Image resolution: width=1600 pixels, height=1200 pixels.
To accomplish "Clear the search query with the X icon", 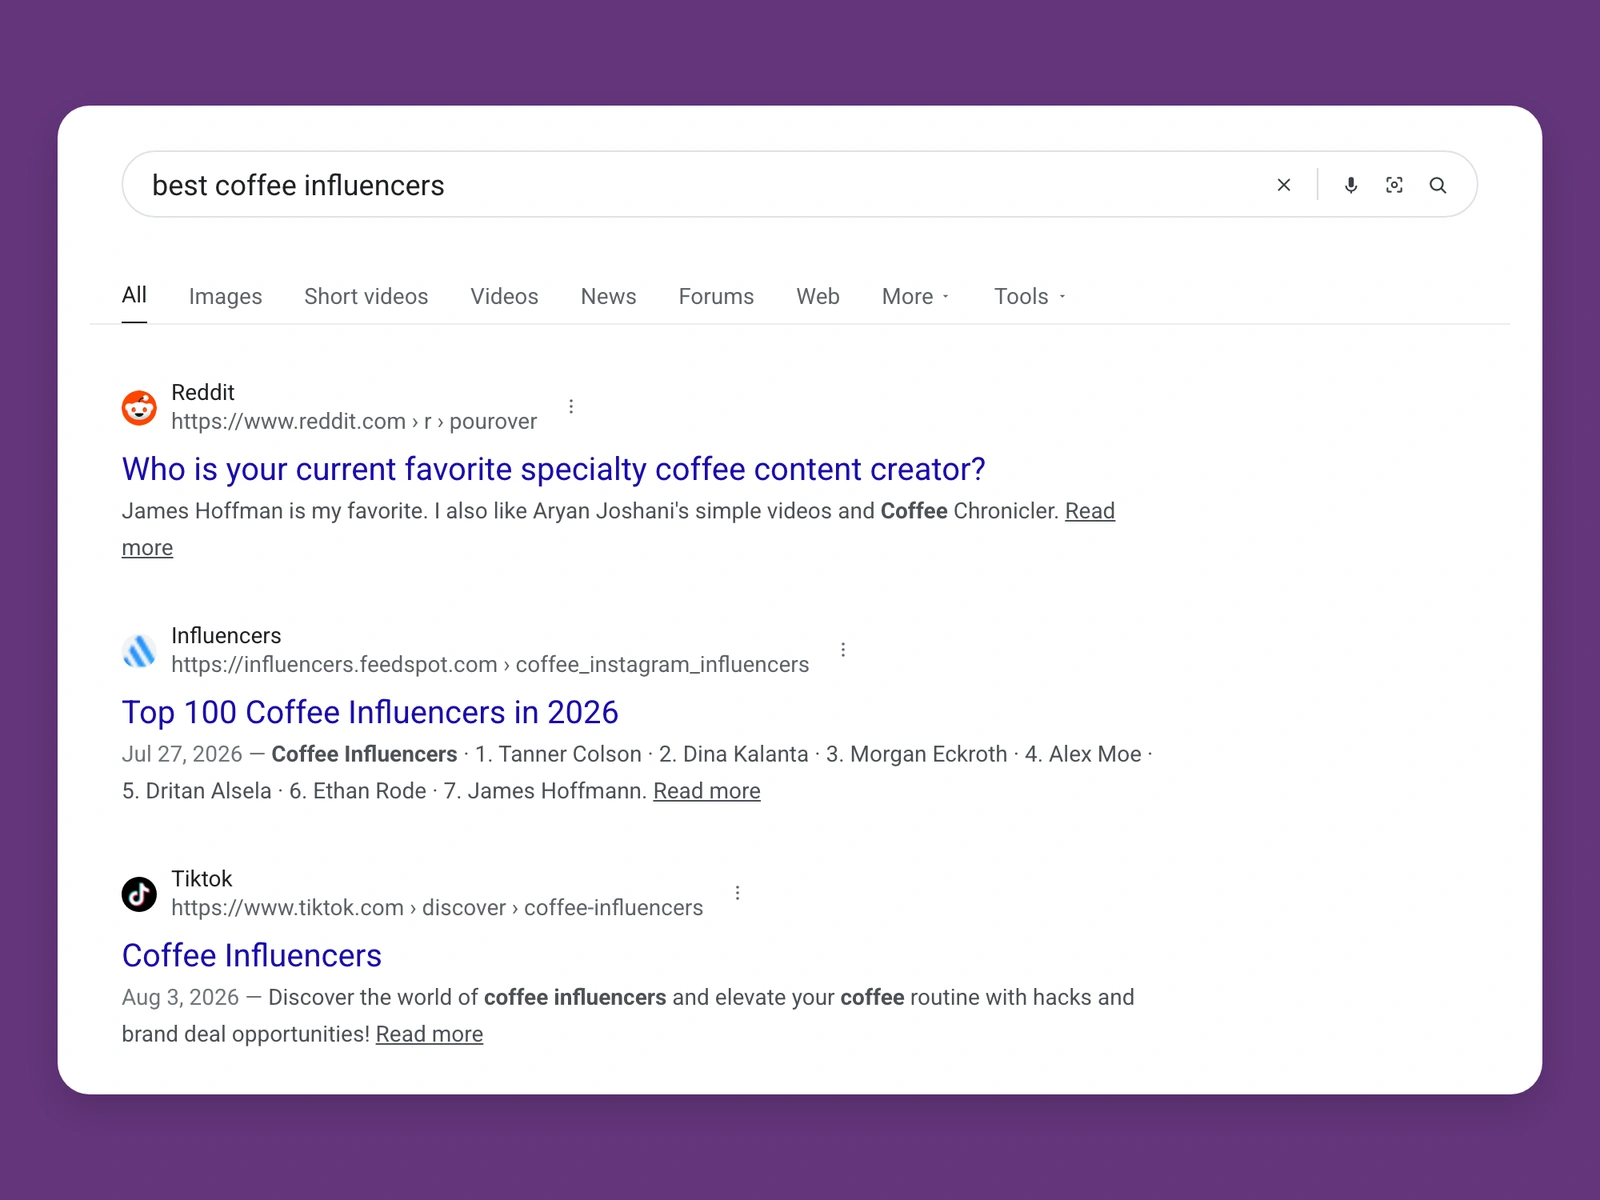I will tap(1284, 185).
